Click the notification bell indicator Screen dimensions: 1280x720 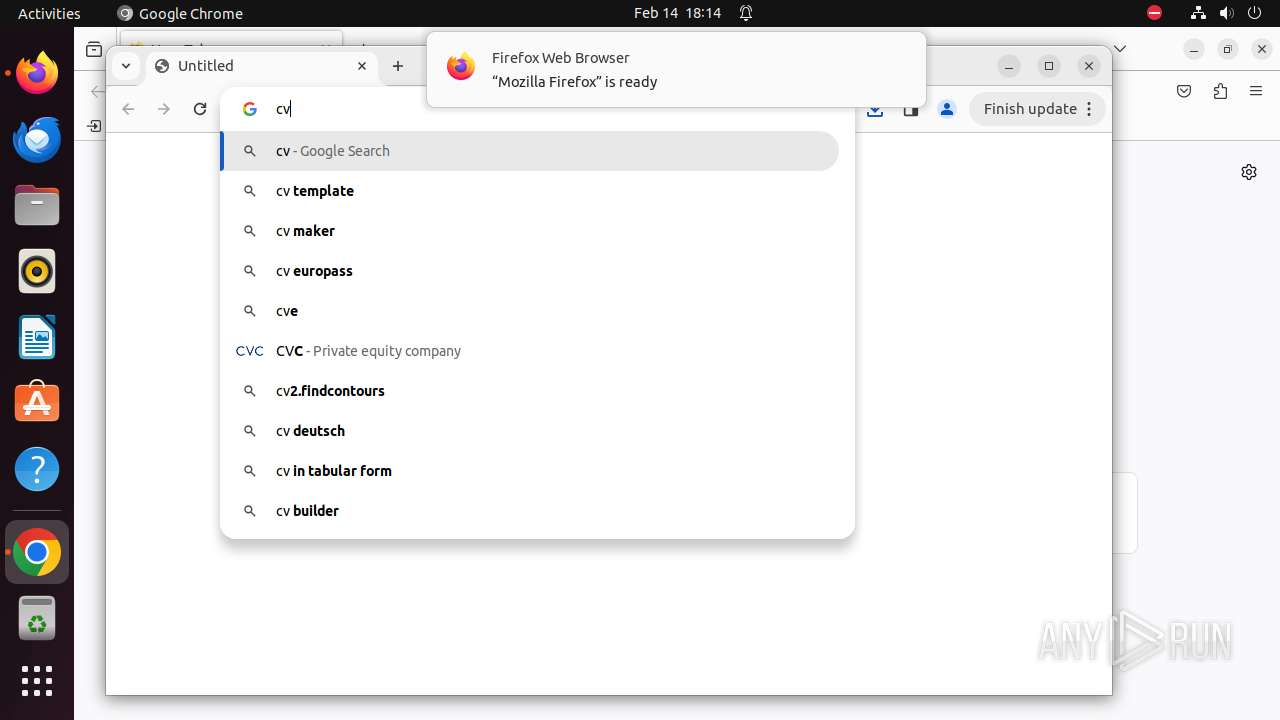coord(746,13)
